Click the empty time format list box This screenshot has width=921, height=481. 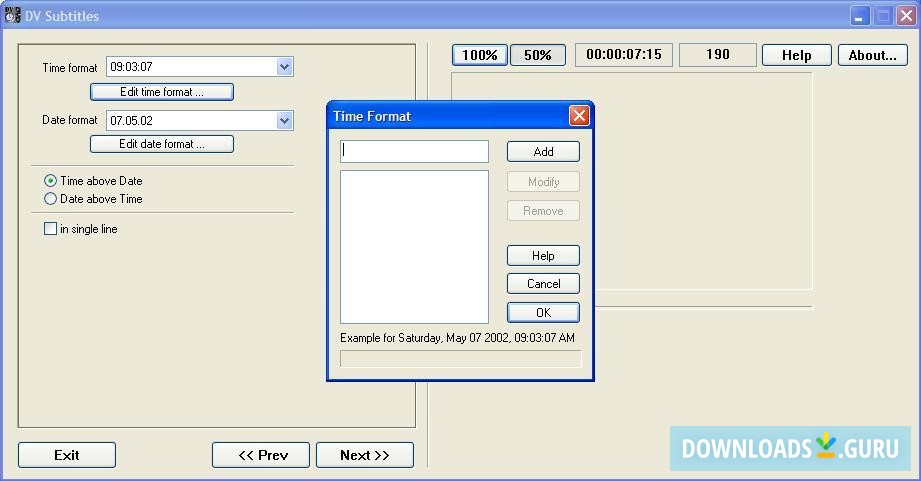tap(414, 247)
